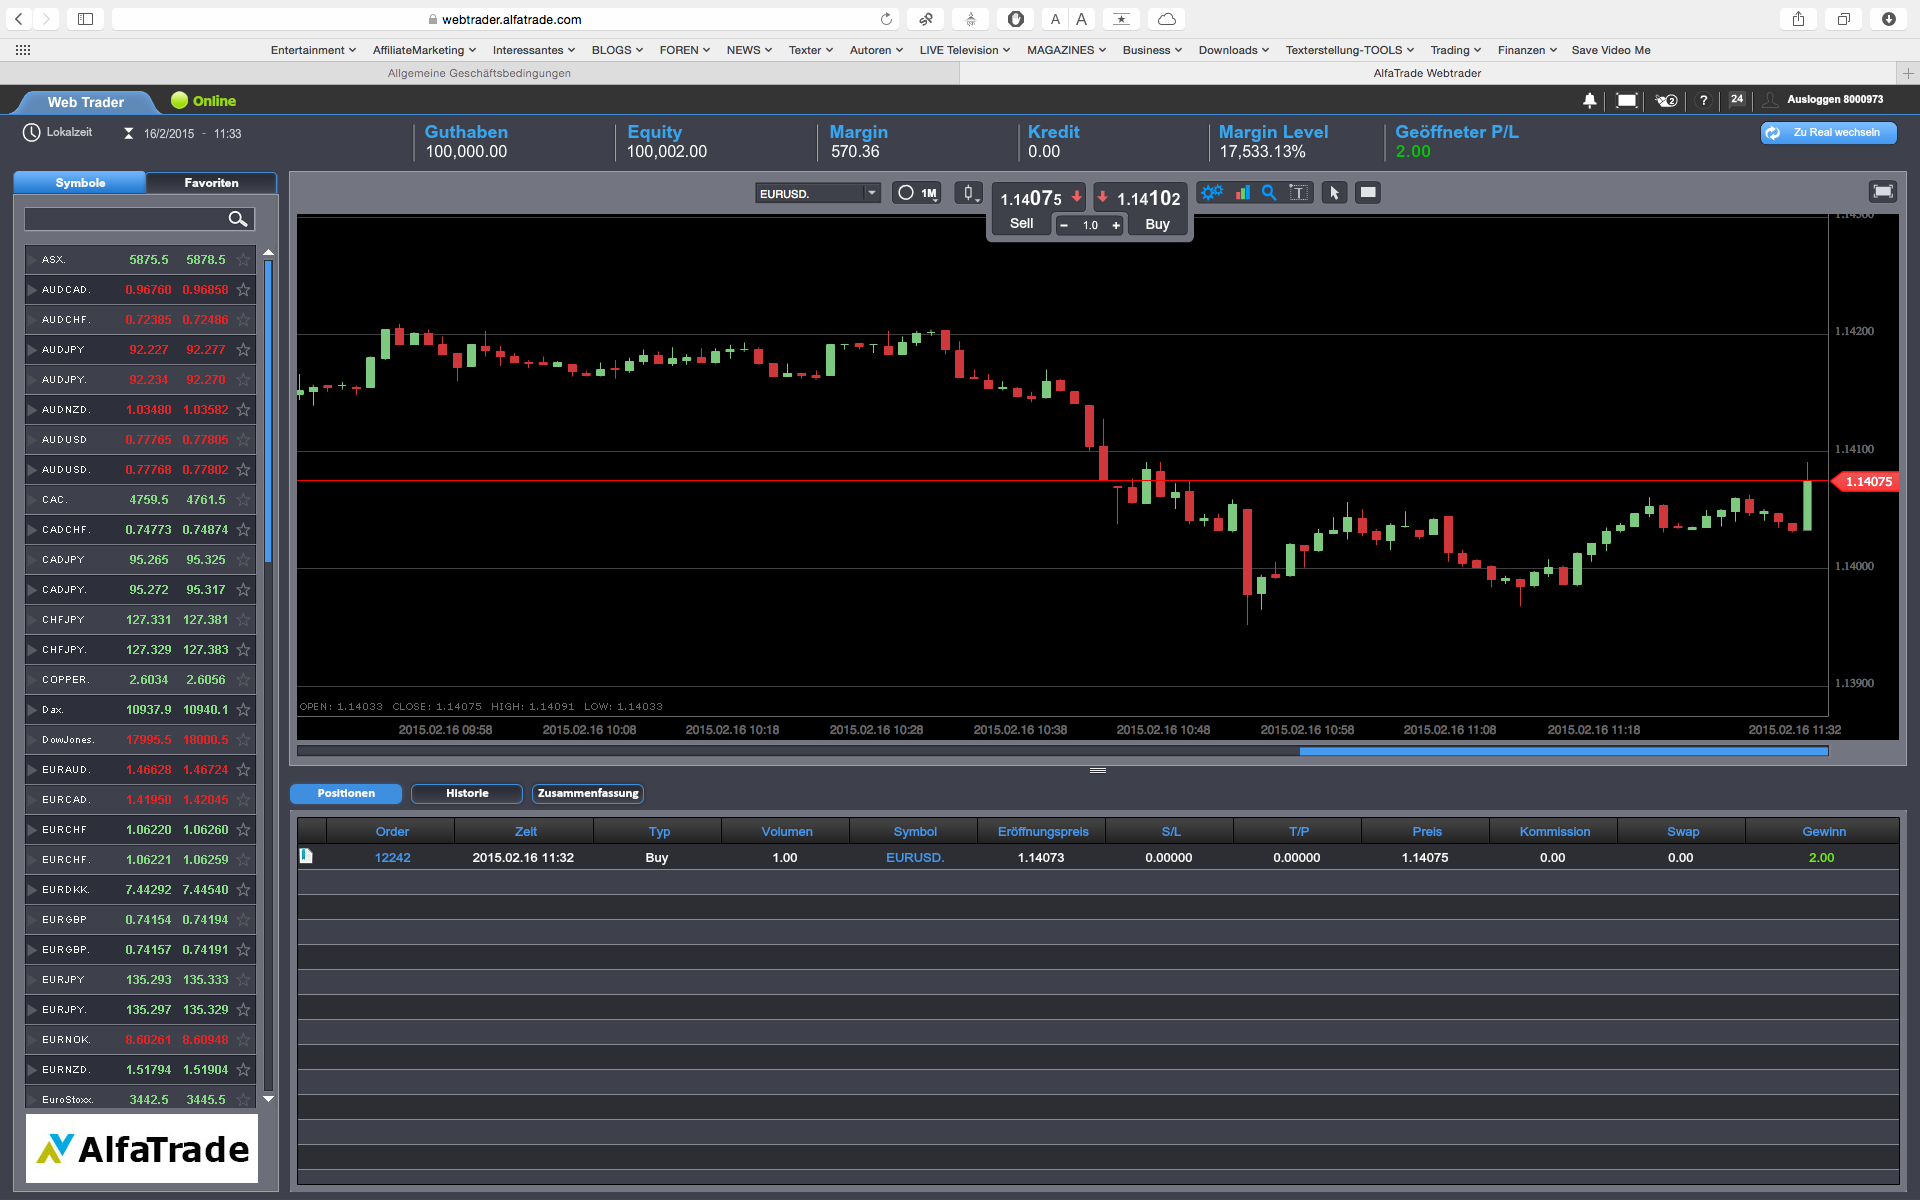Favorite the ASX. symbol star
Screen dimensions: 1920x1200
click(243, 260)
